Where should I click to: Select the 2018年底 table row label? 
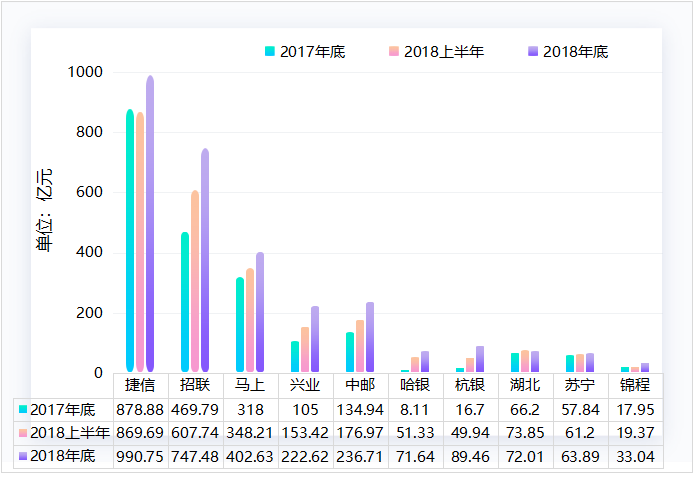63,456
